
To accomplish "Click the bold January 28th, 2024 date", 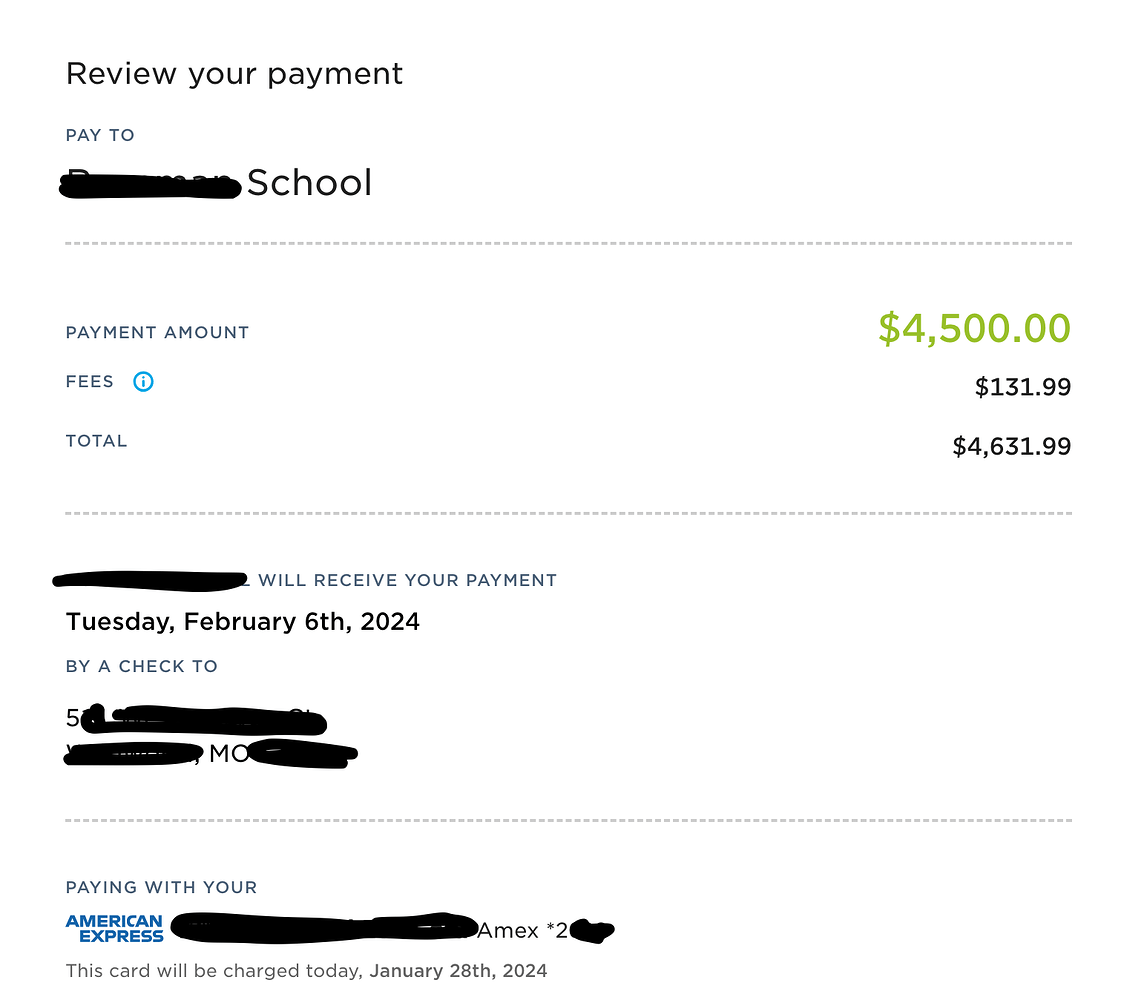I will [x=458, y=970].
